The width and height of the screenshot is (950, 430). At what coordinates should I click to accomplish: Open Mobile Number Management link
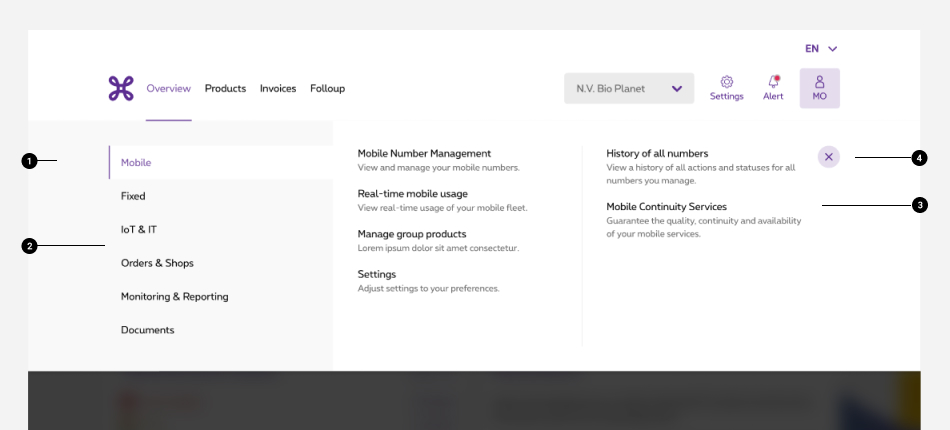point(424,153)
